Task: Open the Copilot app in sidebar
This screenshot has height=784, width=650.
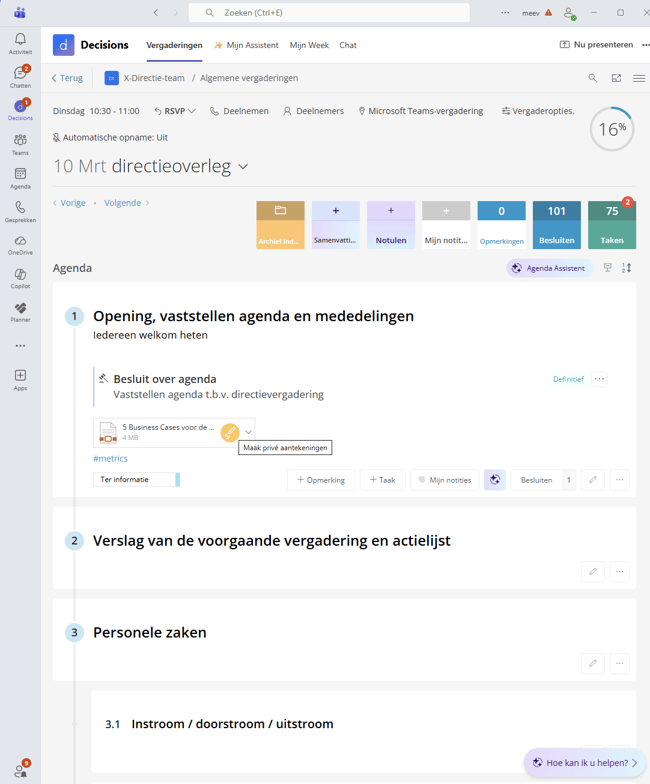Action: coord(20,278)
